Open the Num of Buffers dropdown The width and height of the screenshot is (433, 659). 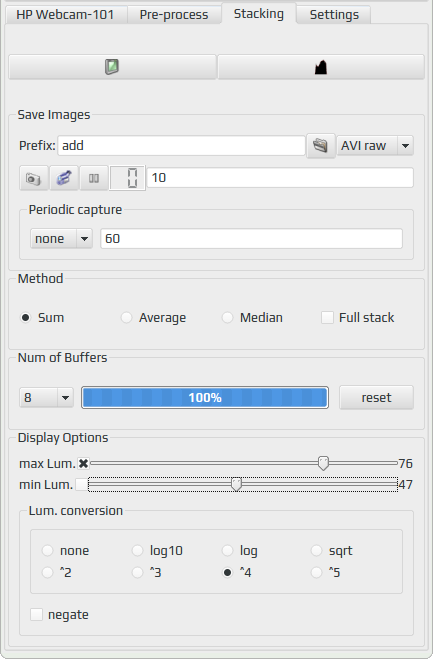(46, 398)
